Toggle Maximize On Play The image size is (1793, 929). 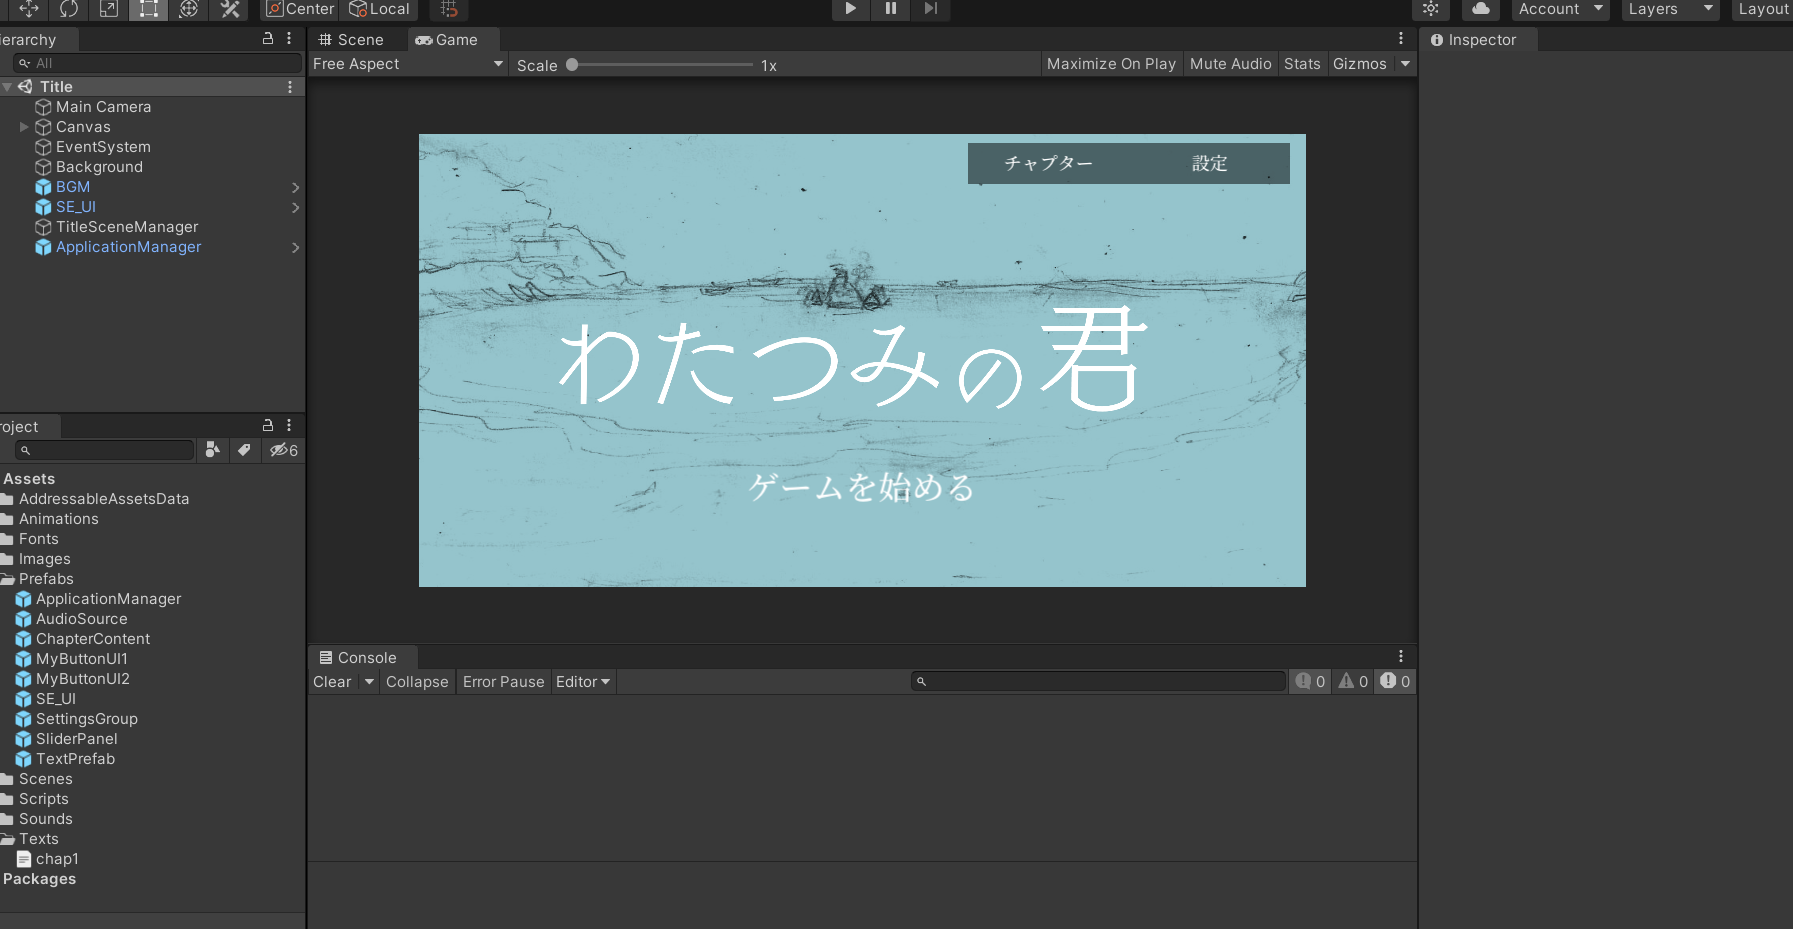click(1110, 64)
